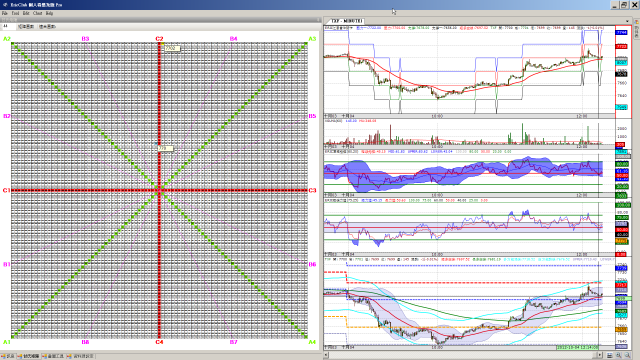Switch to the TXF - MINUTE1 chart tab
Viewport: 640px width, 360px height.
346,21
